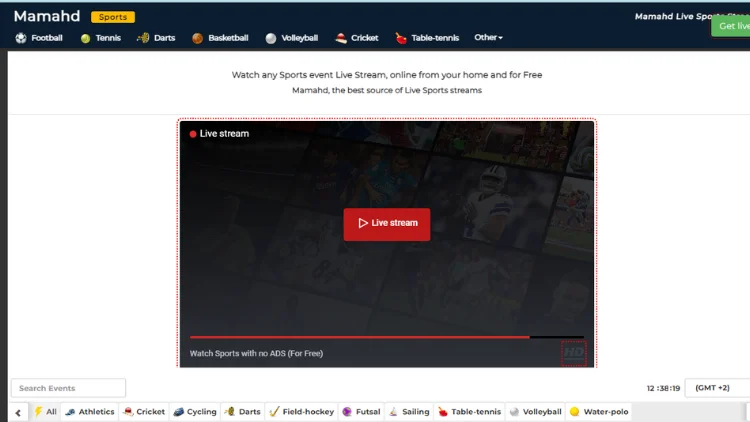This screenshot has width=750, height=422.
Task: Click the Tennis ball icon in navbar
Action: point(85,38)
